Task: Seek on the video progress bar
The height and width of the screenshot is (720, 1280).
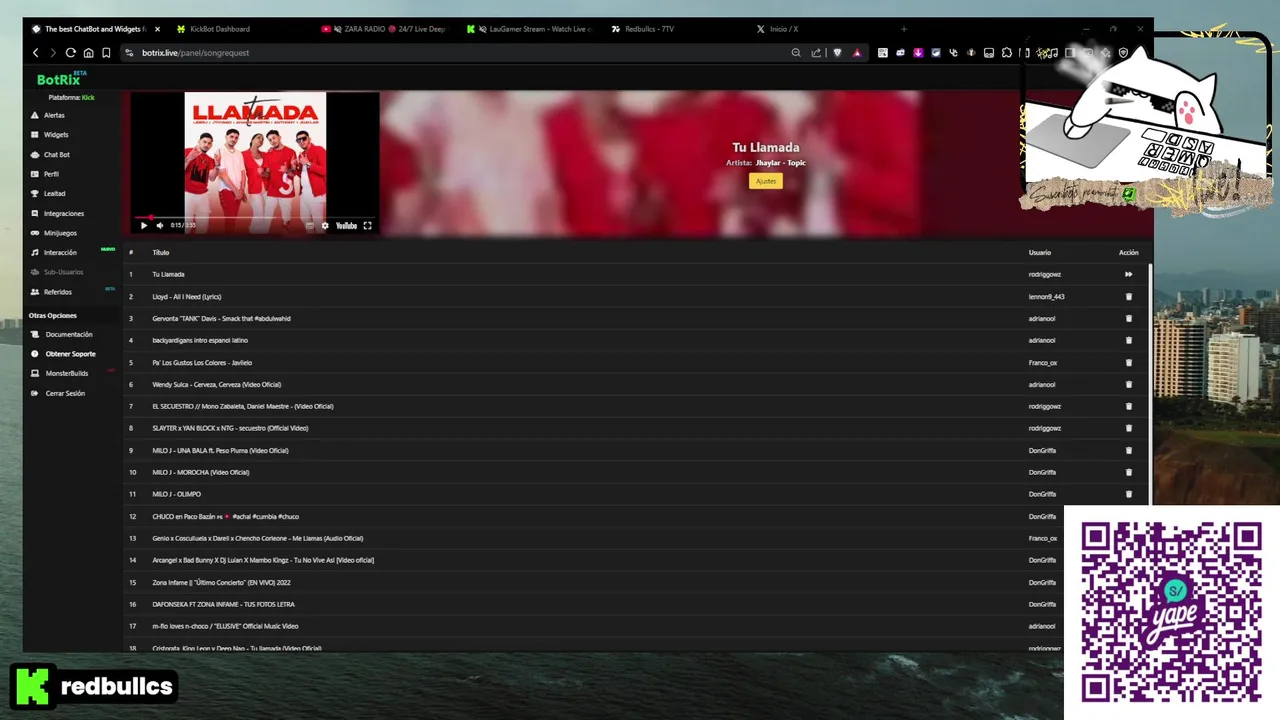Action: click(255, 216)
